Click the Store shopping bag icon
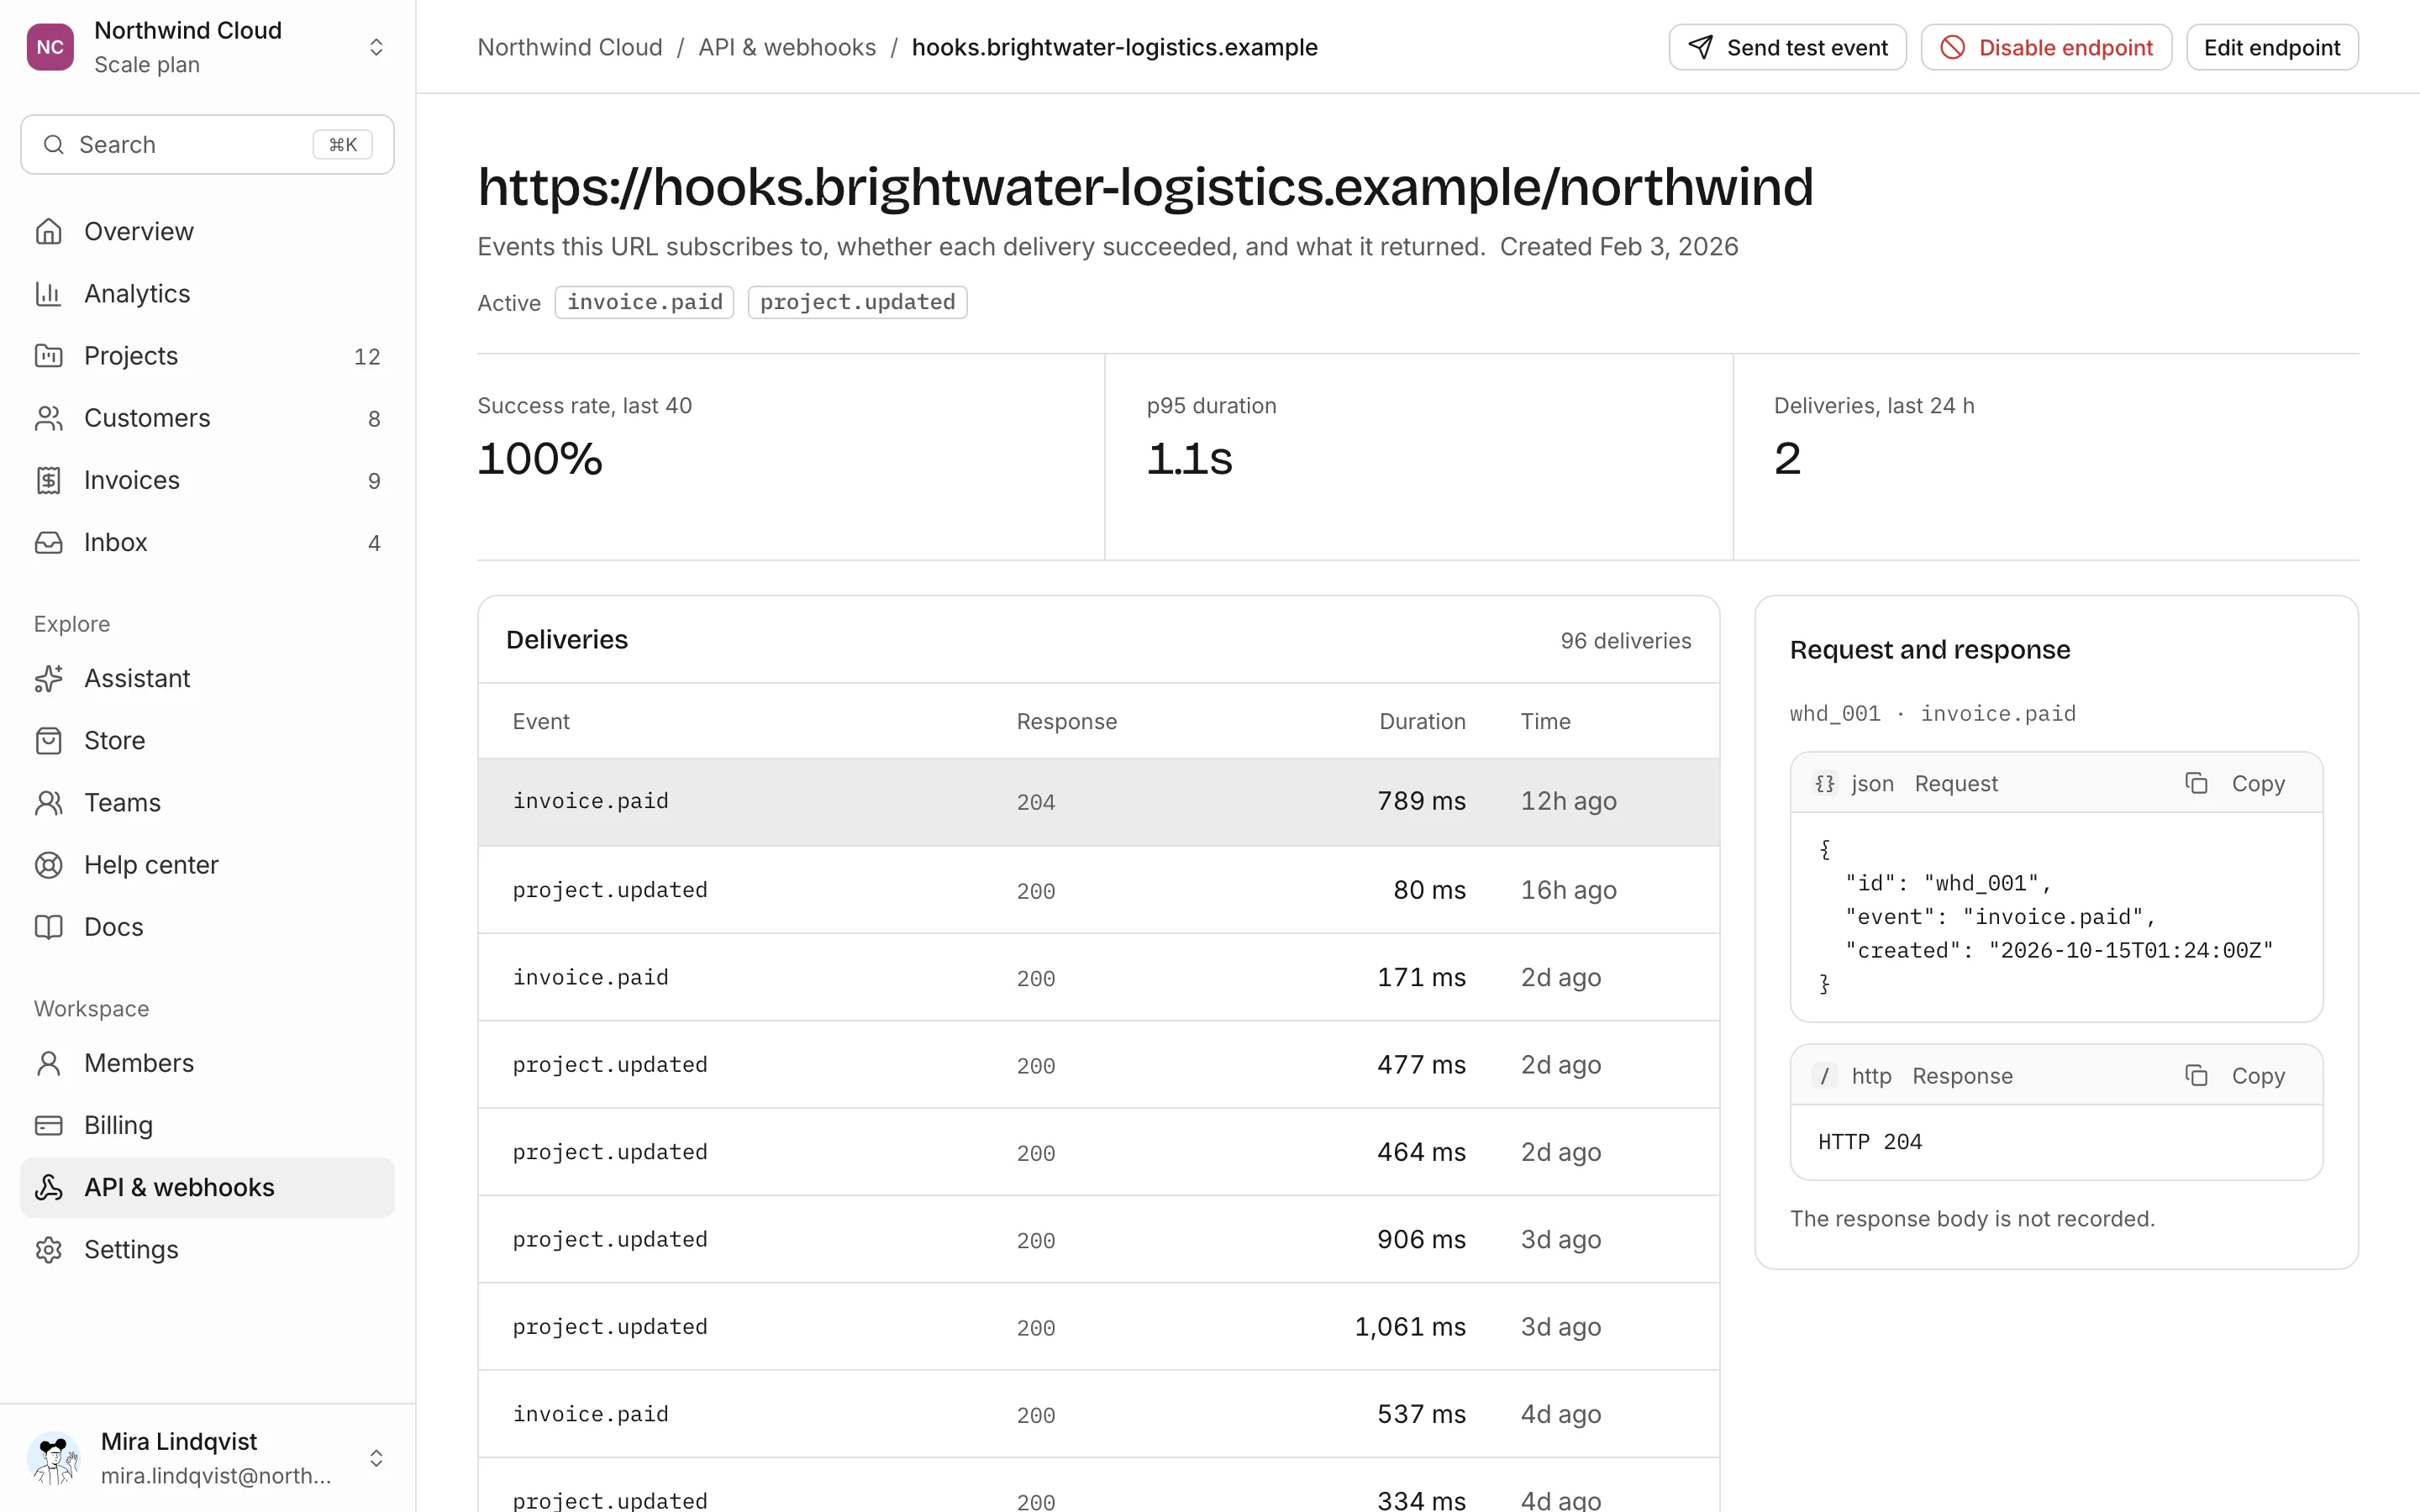This screenshot has width=2420, height=1512. point(48,740)
